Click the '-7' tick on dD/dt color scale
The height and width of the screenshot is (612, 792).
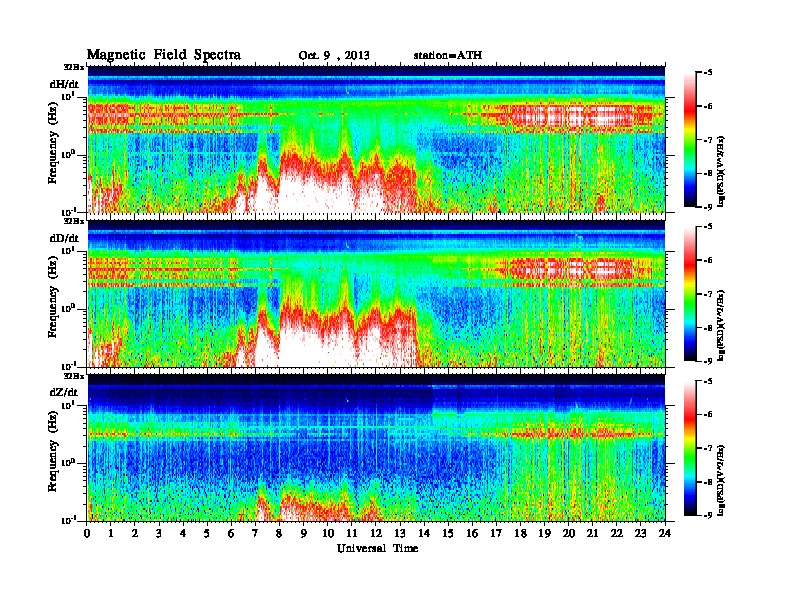(x=708, y=293)
